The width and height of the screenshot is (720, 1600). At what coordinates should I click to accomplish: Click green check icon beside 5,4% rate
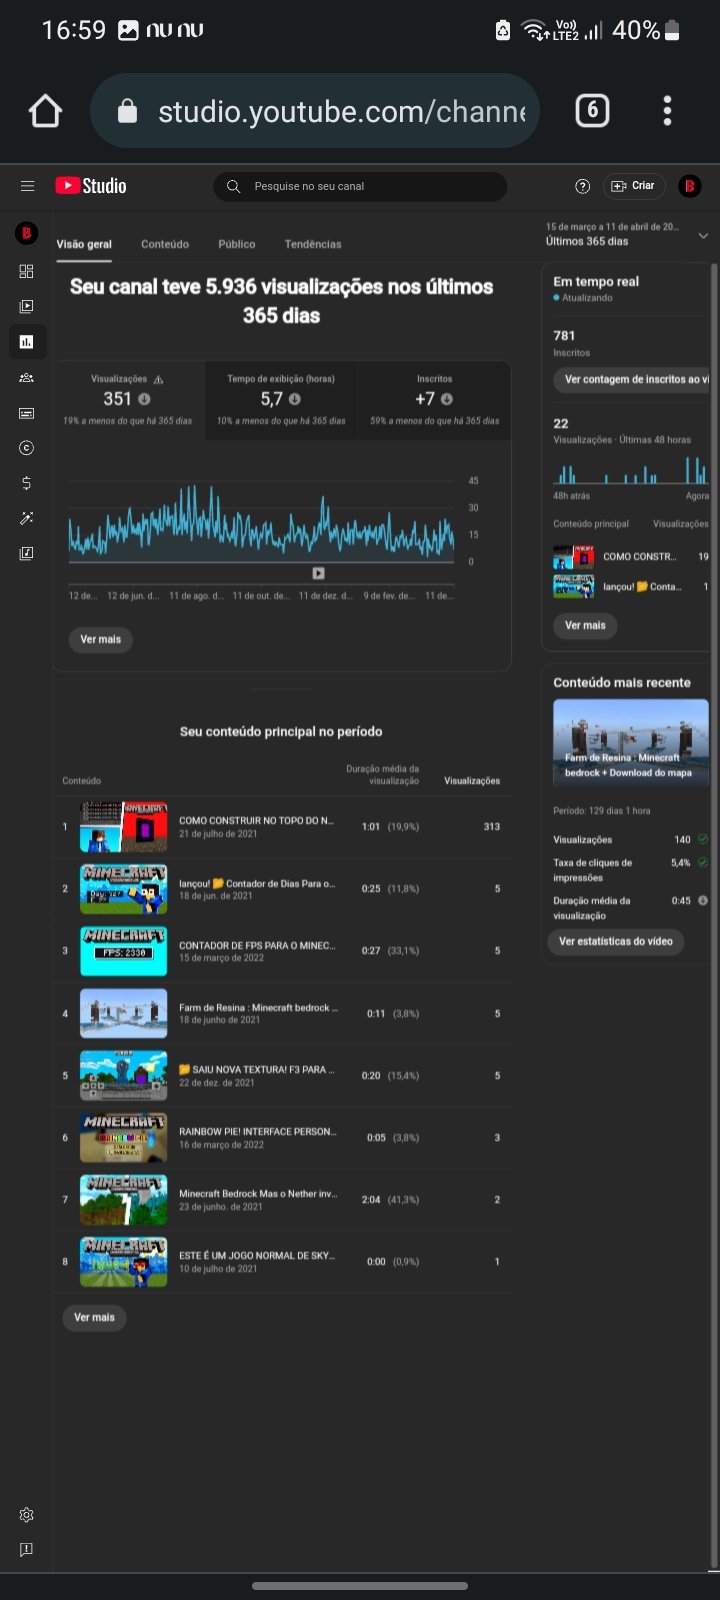tap(702, 862)
